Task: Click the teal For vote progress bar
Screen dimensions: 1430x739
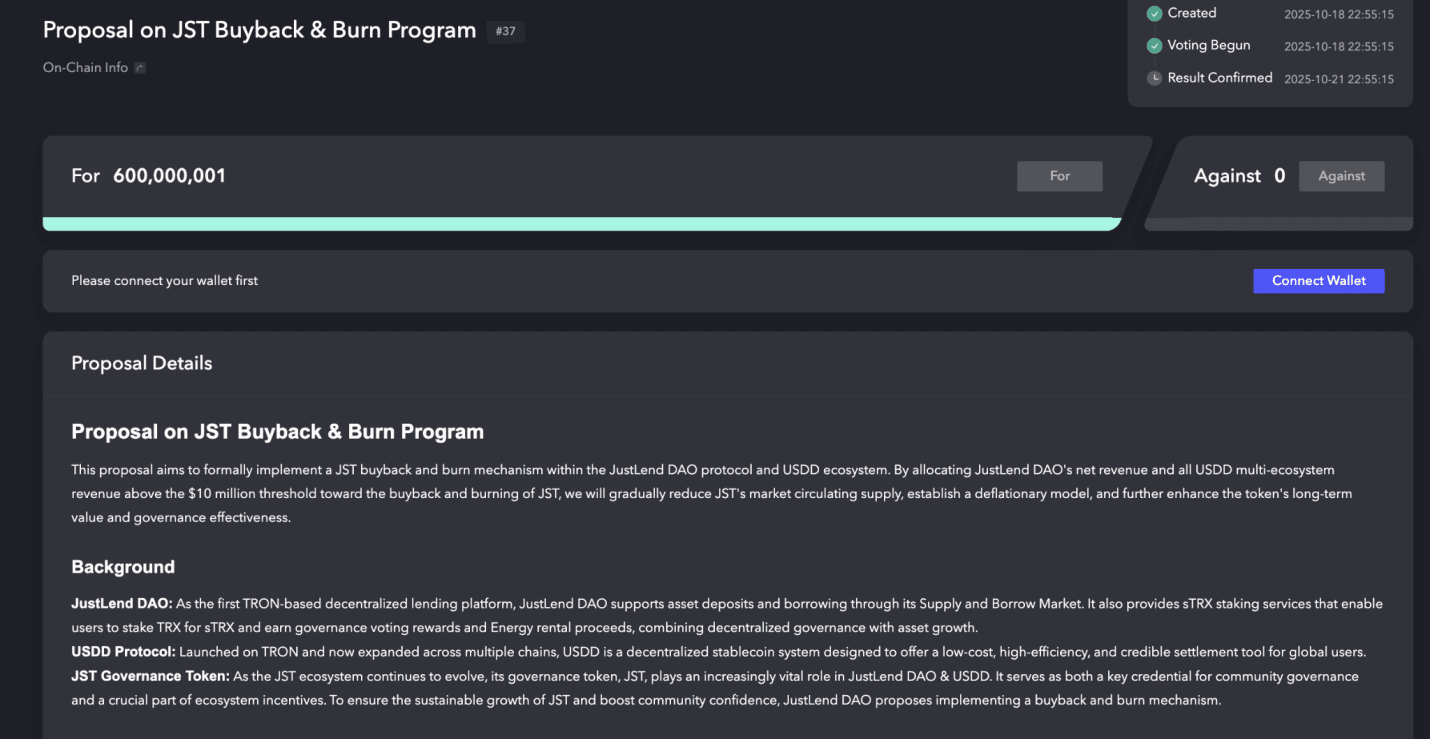Action: [x=582, y=224]
